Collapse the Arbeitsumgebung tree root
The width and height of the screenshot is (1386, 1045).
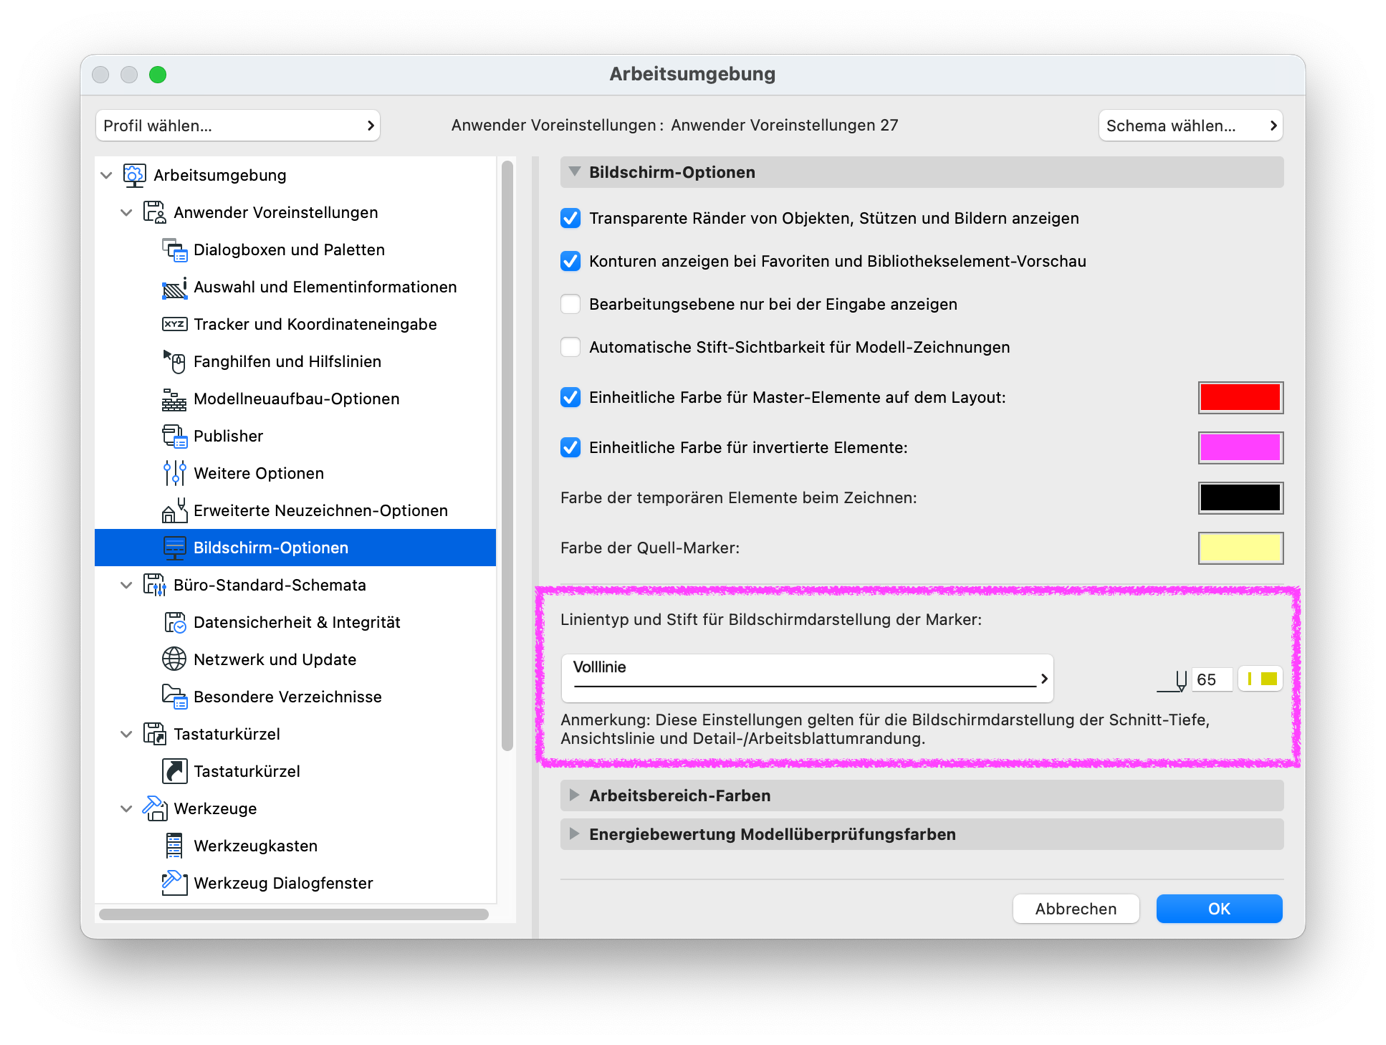[107, 175]
